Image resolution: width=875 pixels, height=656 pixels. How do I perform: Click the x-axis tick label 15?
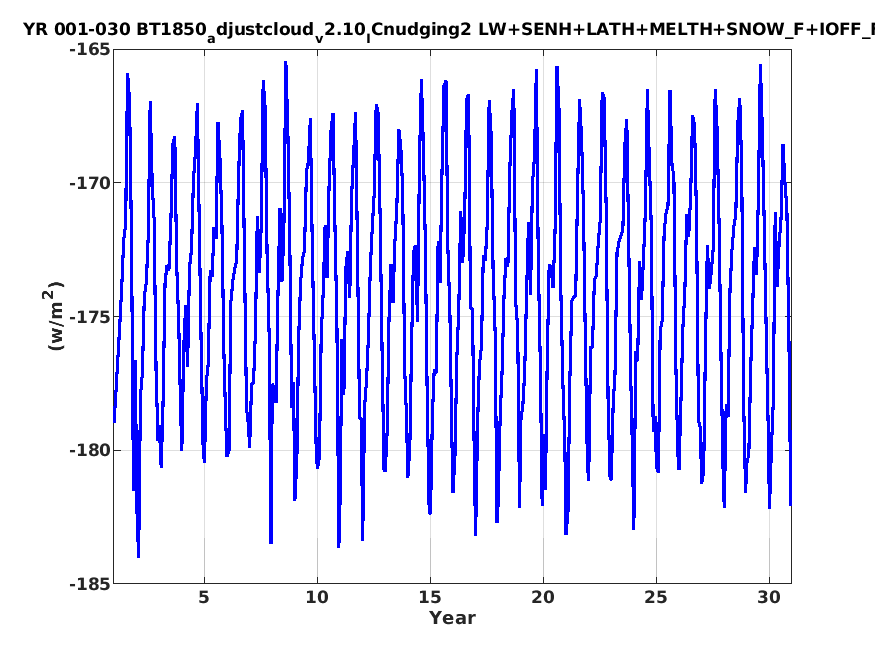(x=430, y=597)
